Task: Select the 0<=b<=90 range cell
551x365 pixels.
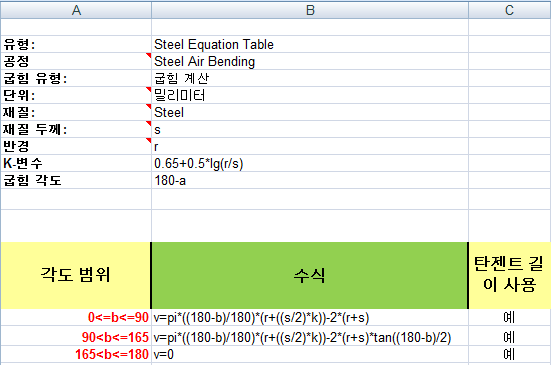Action: [76, 318]
